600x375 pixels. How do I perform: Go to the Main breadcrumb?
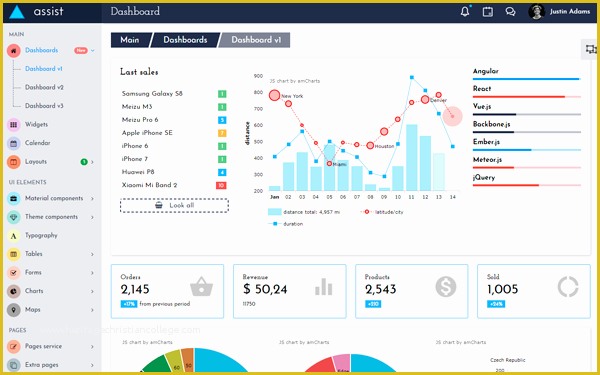(x=130, y=40)
